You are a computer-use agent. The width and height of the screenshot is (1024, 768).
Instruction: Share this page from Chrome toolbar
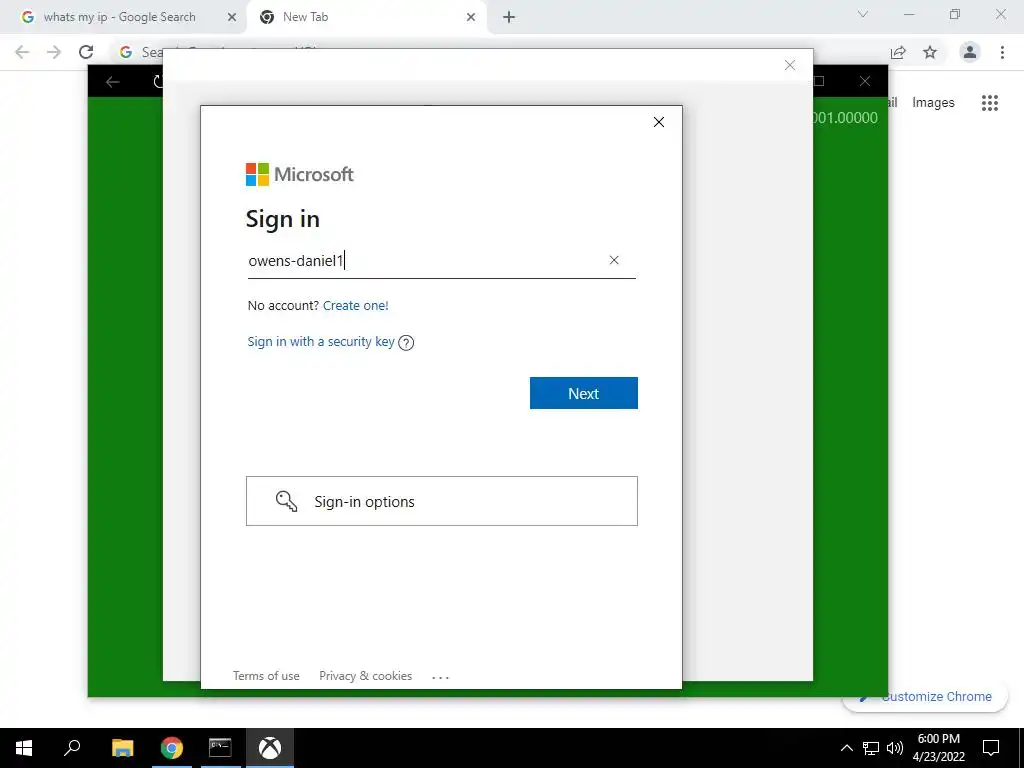coord(898,52)
